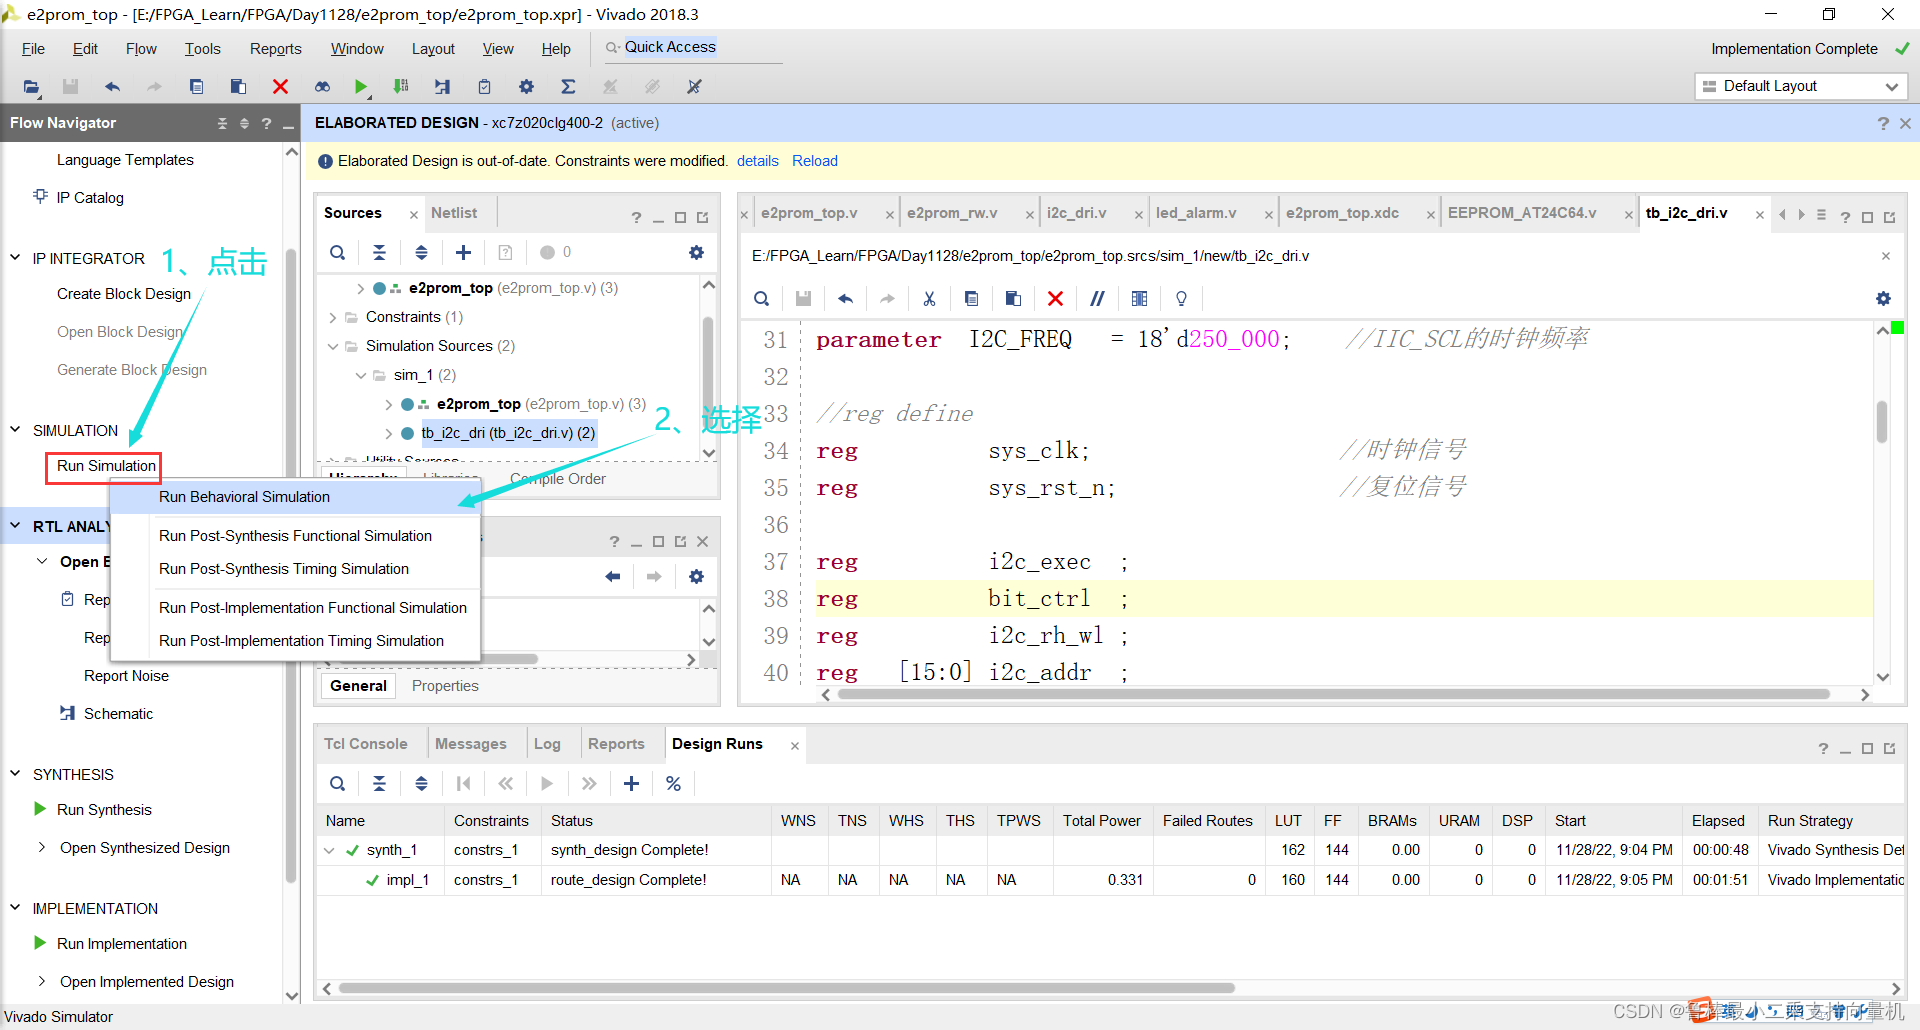The width and height of the screenshot is (1920, 1030).
Task: Click the binoculars Find icon in main toolbar
Action: [322, 87]
